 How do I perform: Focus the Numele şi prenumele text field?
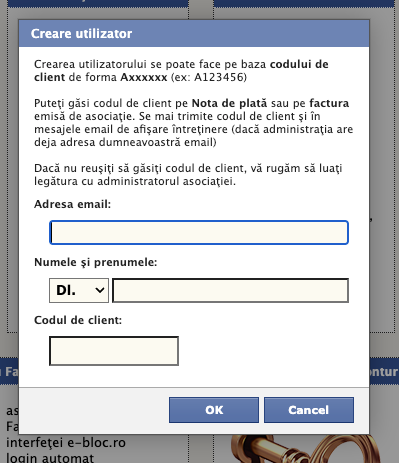coord(231,291)
